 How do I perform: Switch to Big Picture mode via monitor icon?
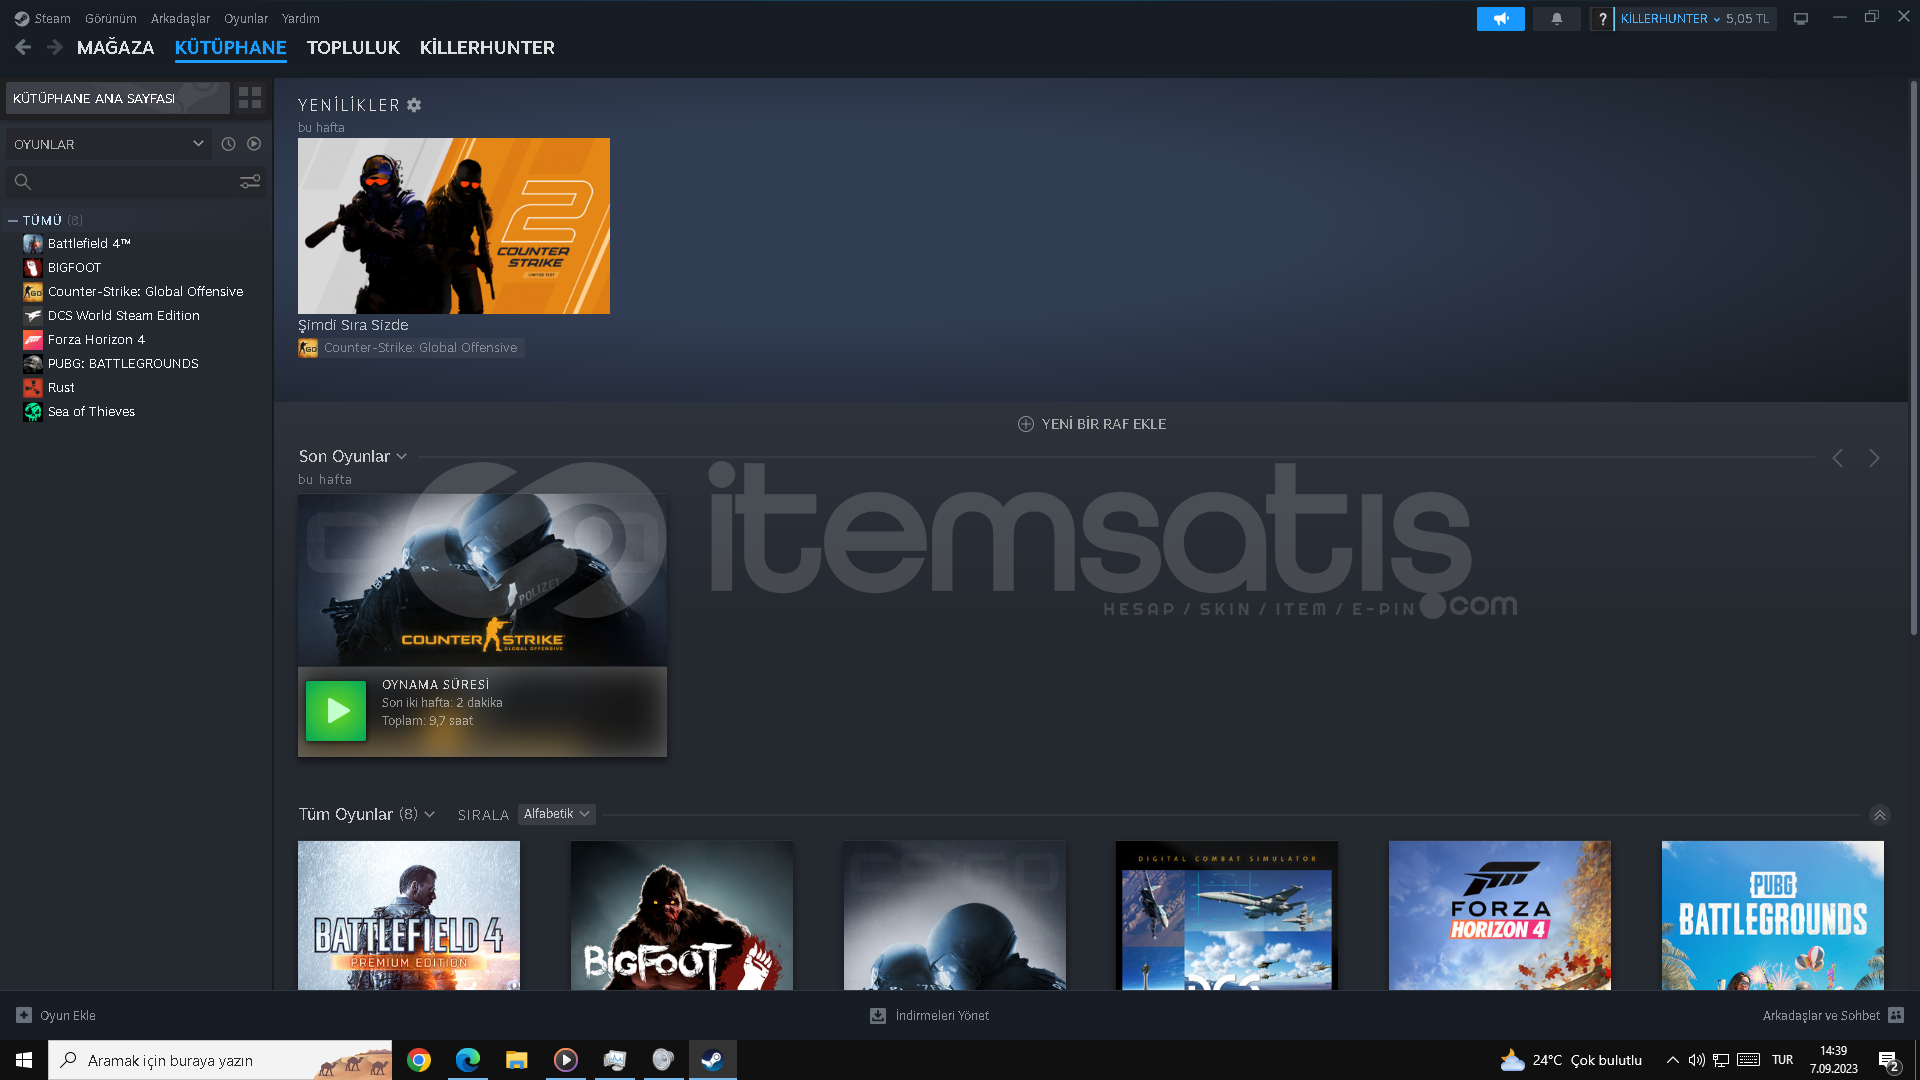click(1801, 19)
